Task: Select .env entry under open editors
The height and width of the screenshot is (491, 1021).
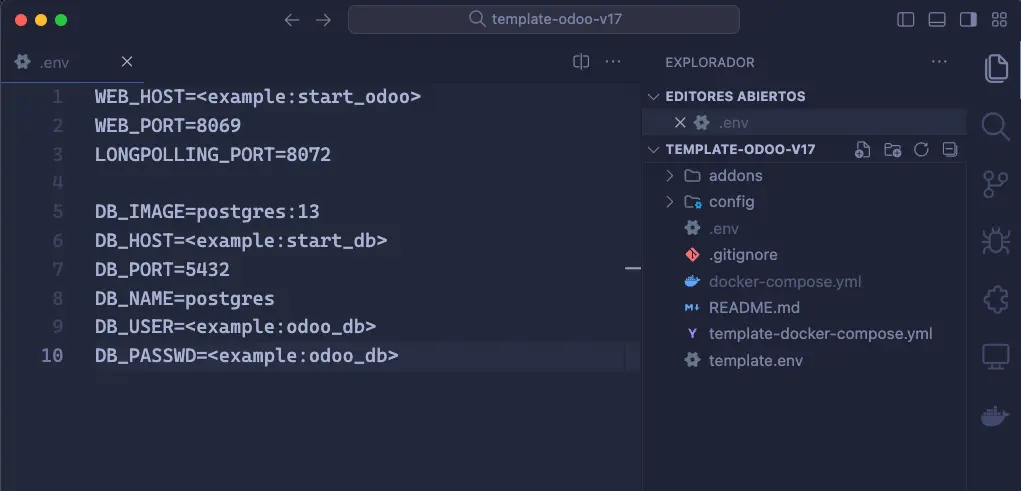Action: point(805,122)
